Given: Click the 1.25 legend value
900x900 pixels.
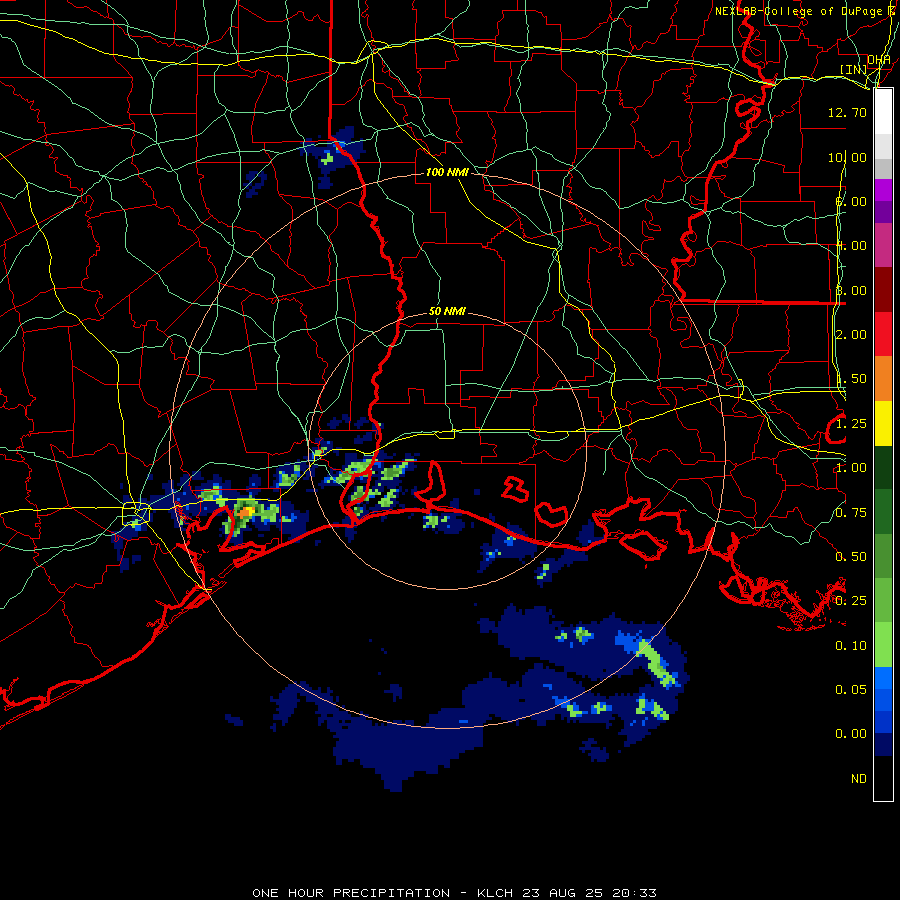Looking at the screenshot, I should point(851,424).
